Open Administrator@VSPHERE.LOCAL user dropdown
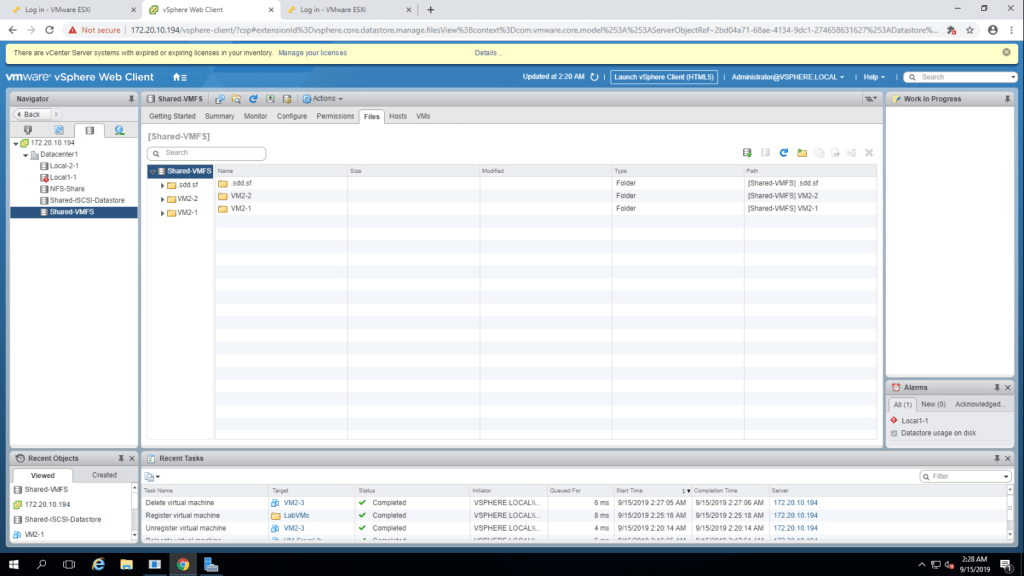Image resolution: width=1024 pixels, height=576 pixels. 787,77
